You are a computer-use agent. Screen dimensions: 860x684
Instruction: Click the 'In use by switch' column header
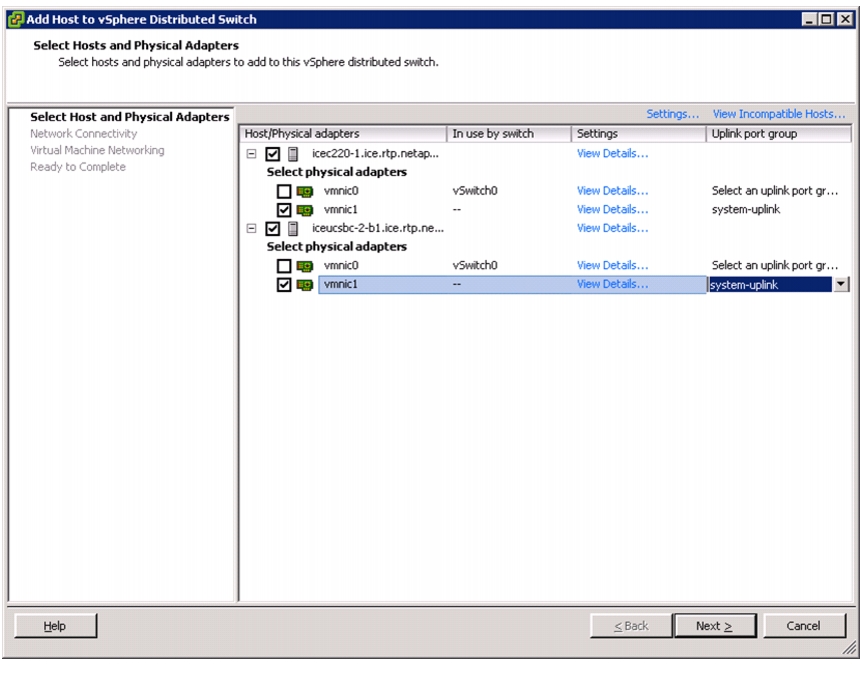509,134
